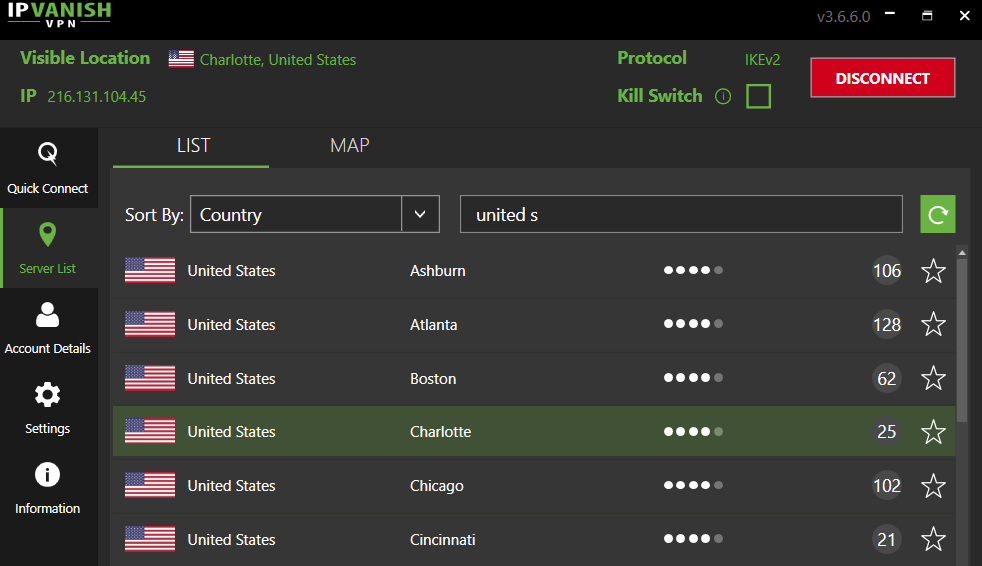
Task: Switch to the MAP tab
Action: [x=349, y=147]
